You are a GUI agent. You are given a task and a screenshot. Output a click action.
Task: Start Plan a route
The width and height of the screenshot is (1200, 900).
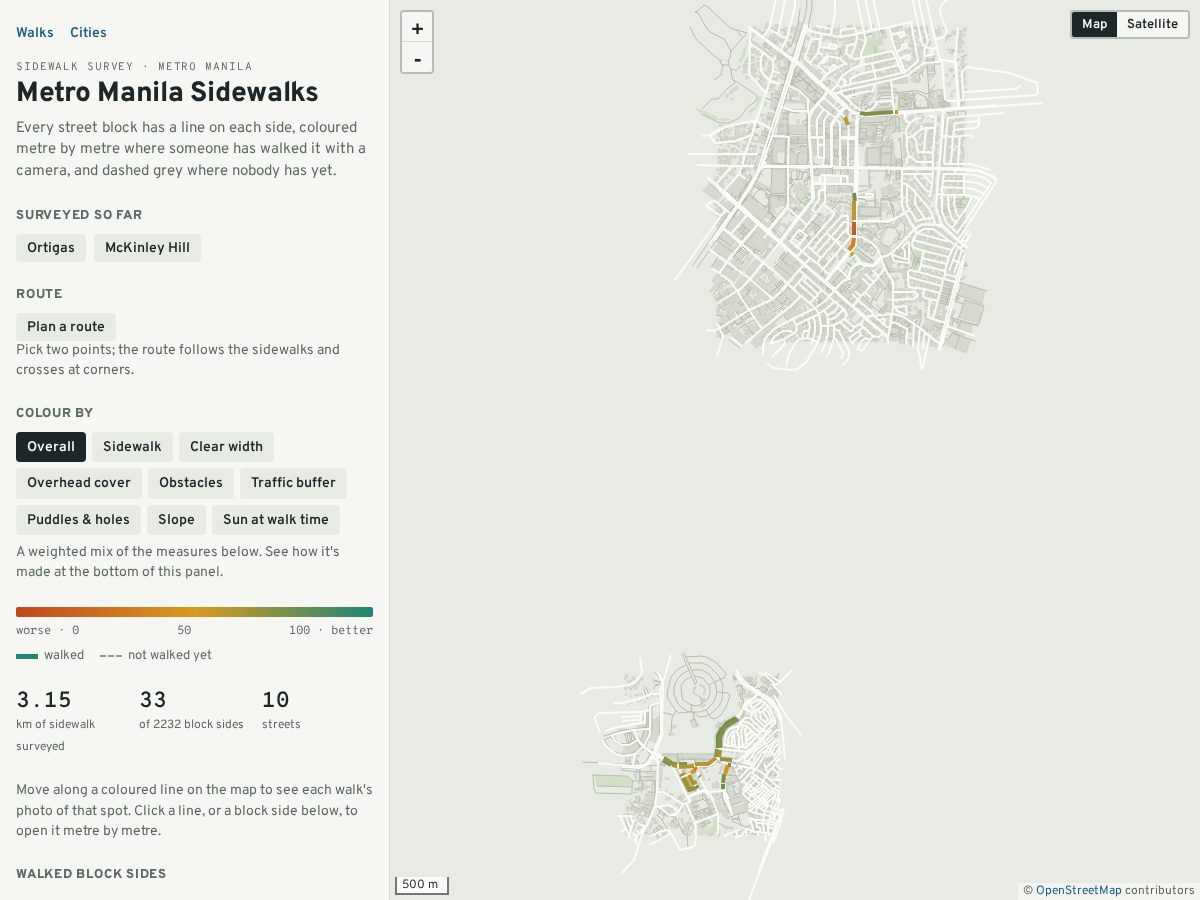(x=66, y=327)
